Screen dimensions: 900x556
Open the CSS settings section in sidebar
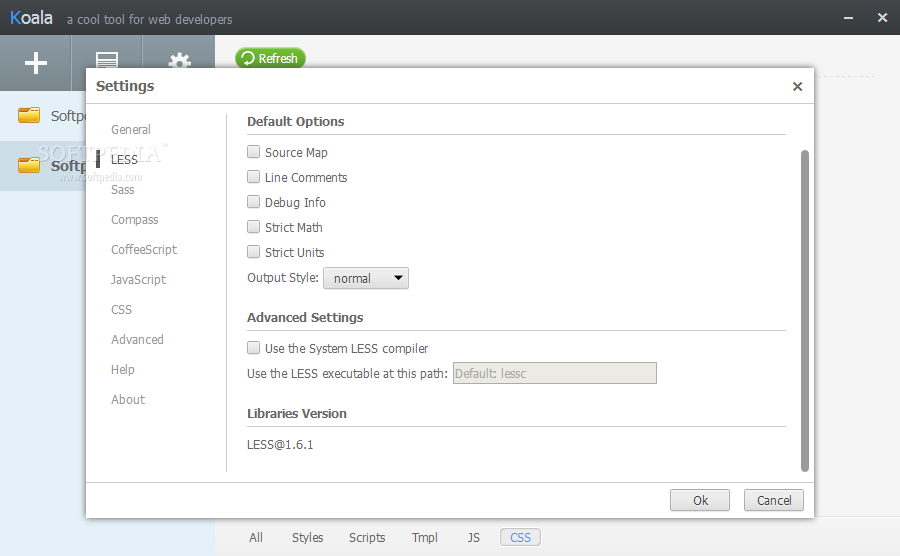(x=121, y=310)
